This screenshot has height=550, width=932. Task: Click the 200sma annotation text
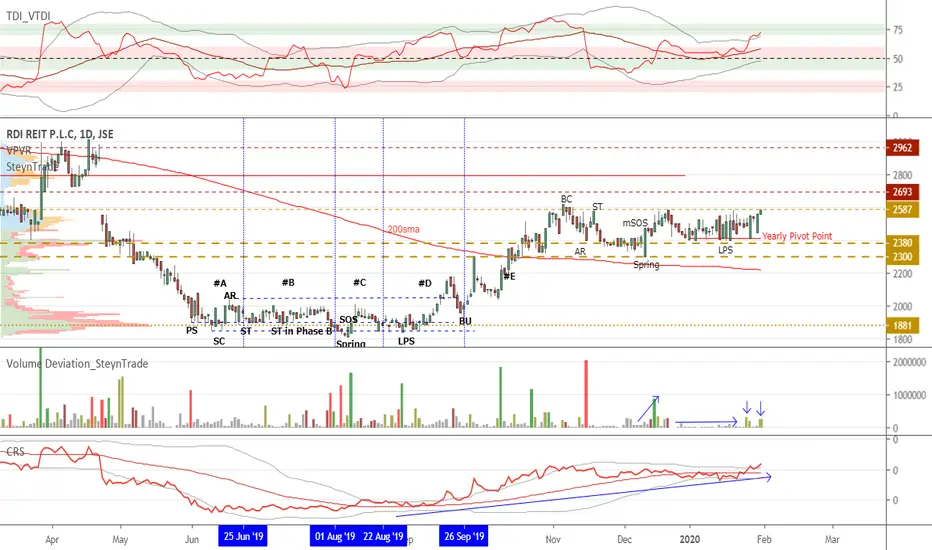pos(403,229)
